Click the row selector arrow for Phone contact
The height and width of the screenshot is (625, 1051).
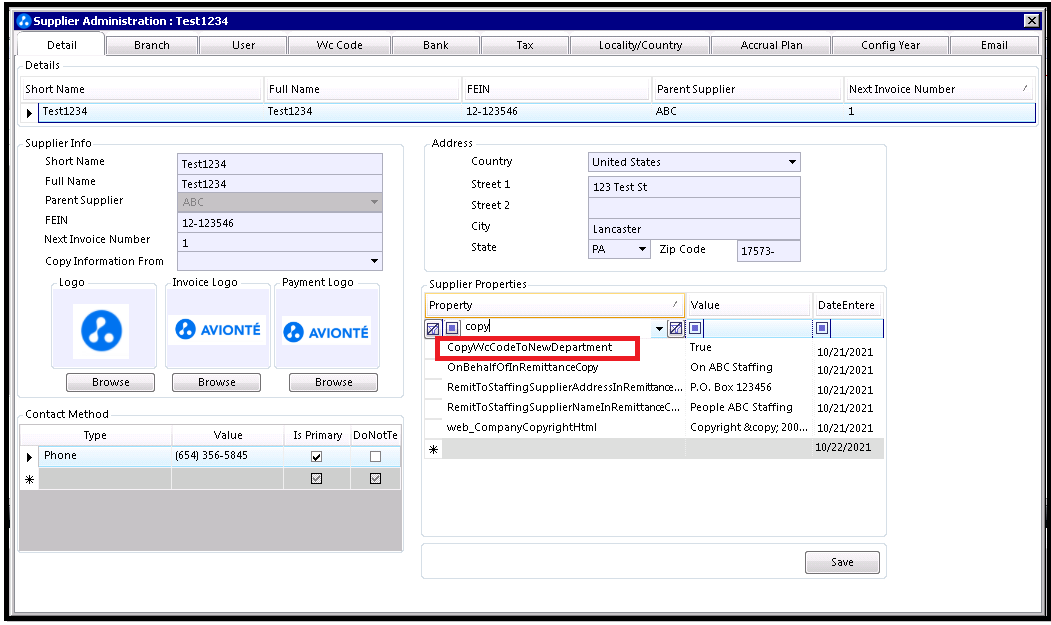click(x=29, y=457)
